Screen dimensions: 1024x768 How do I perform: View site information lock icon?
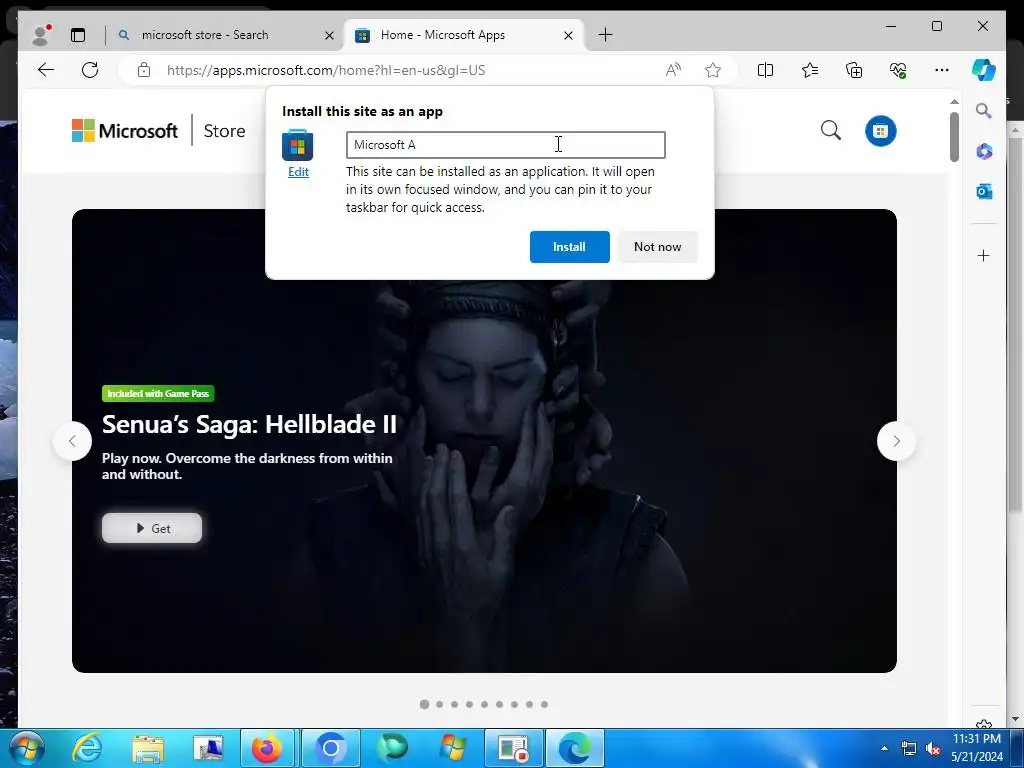click(144, 70)
